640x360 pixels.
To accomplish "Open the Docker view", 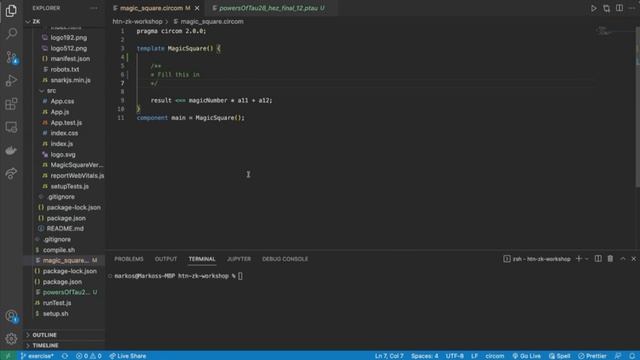I will 11,150.
